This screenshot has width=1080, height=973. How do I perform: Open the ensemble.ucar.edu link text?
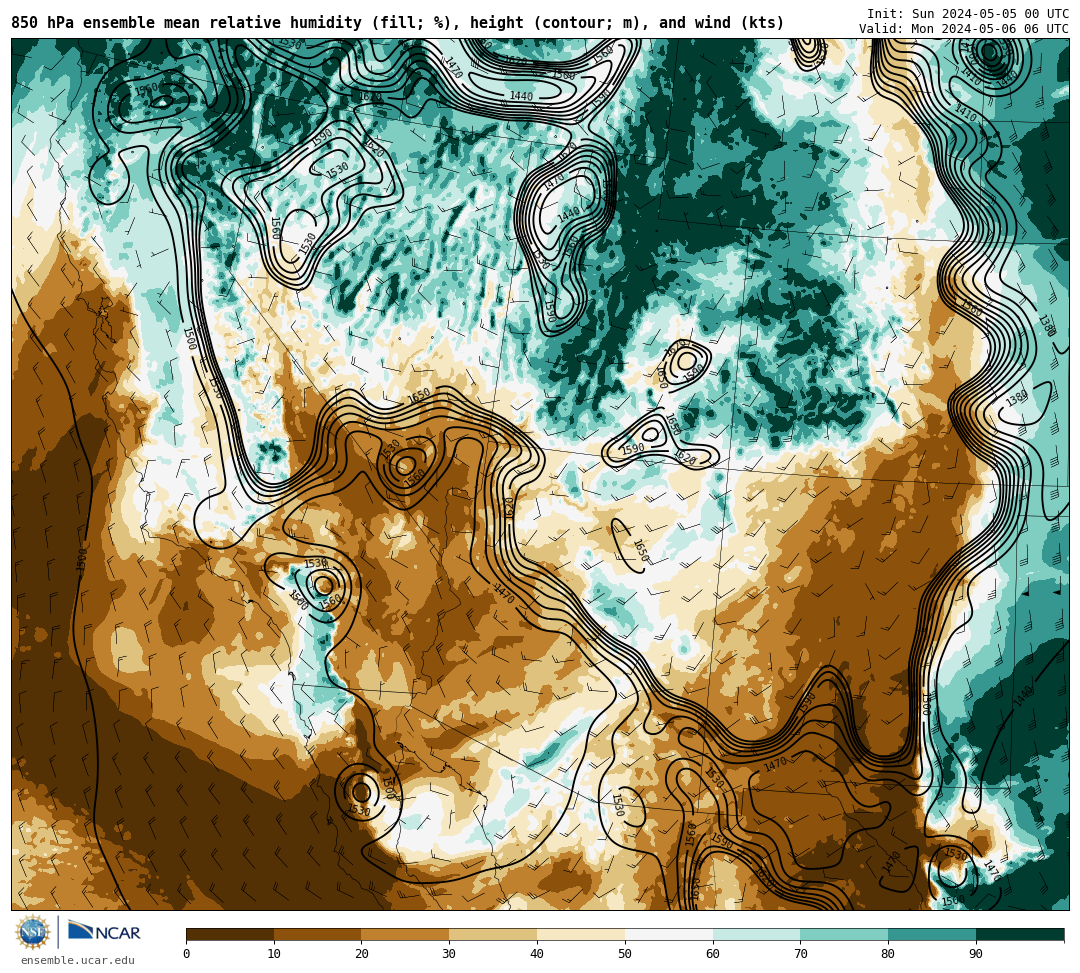[x=78, y=960]
